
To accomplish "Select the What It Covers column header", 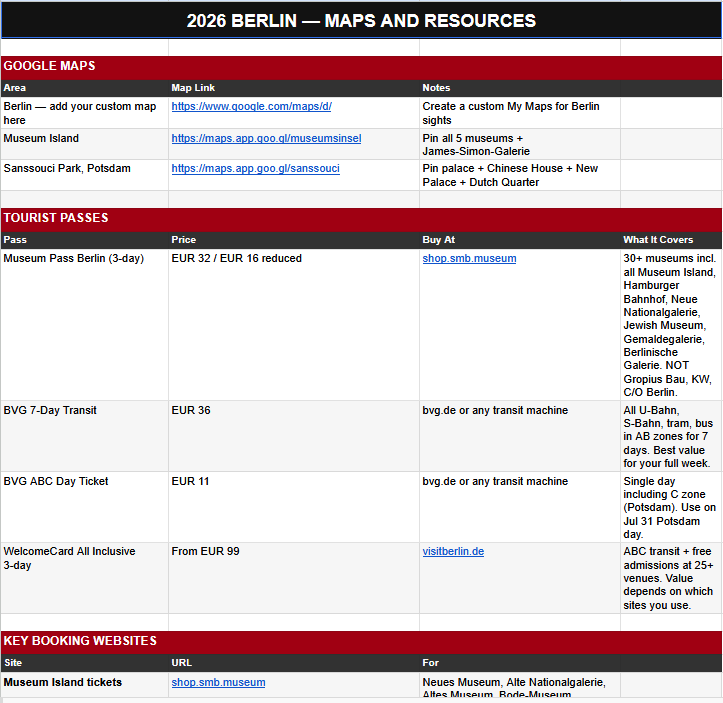I will coord(658,240).
